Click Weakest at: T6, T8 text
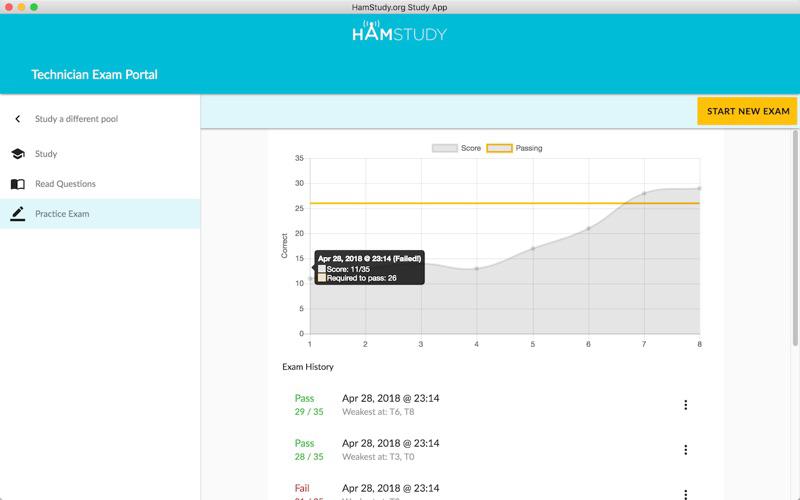The width and height of the screenshot is (800, 500). point(378,412)
